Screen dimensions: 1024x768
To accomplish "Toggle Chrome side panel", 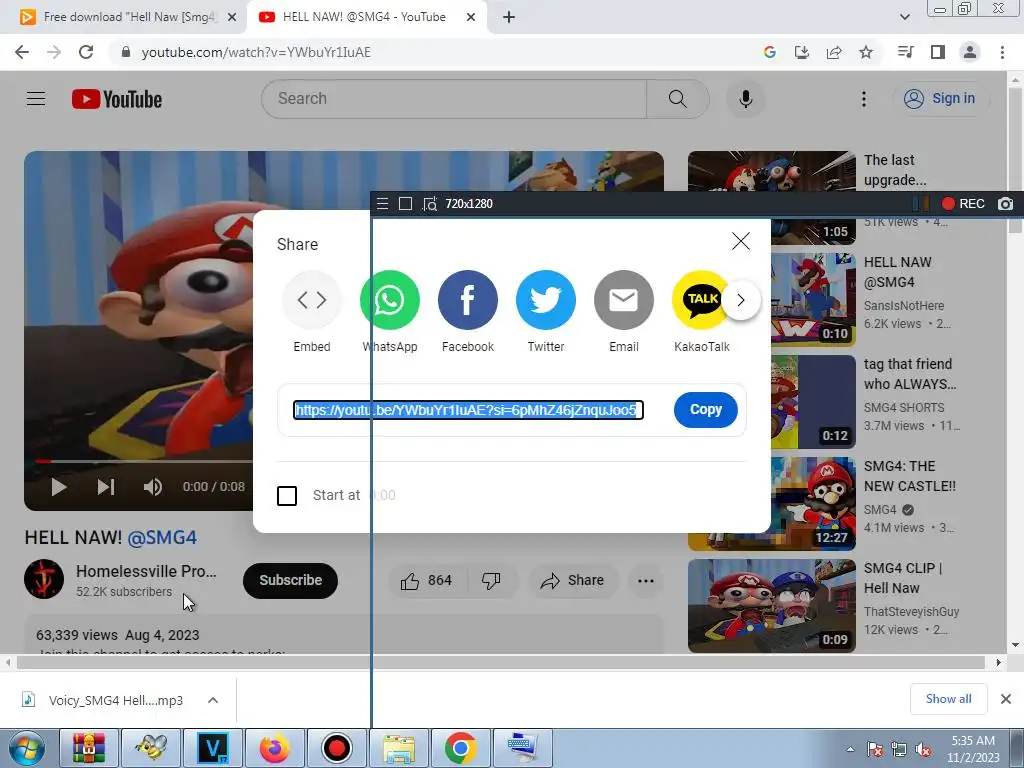I will click(x=938, y=52).
